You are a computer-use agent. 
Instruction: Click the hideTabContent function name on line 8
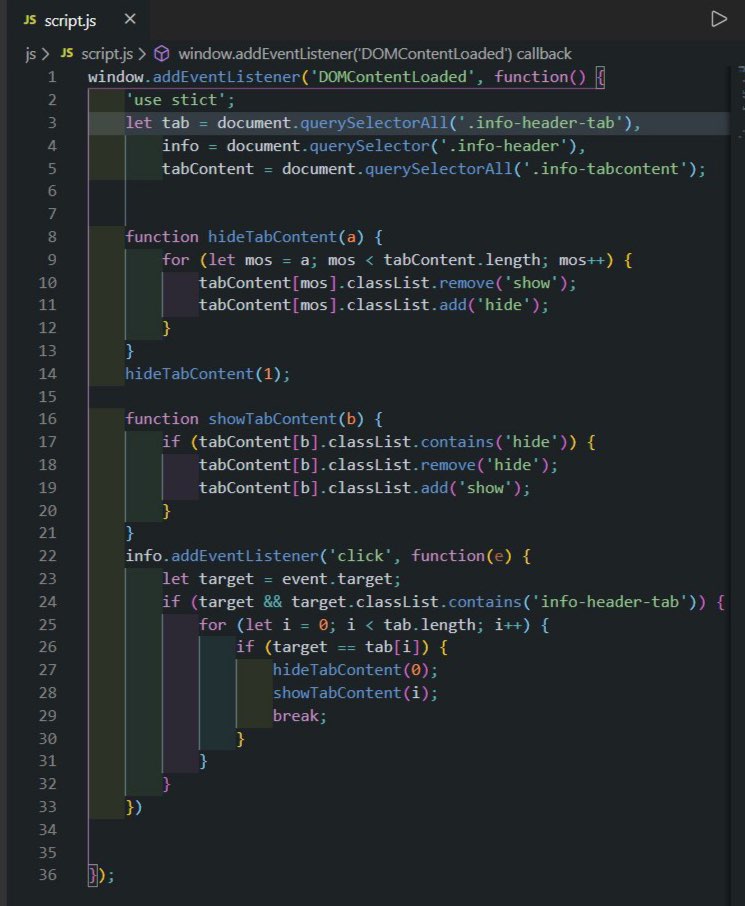[x=272, y=237]
